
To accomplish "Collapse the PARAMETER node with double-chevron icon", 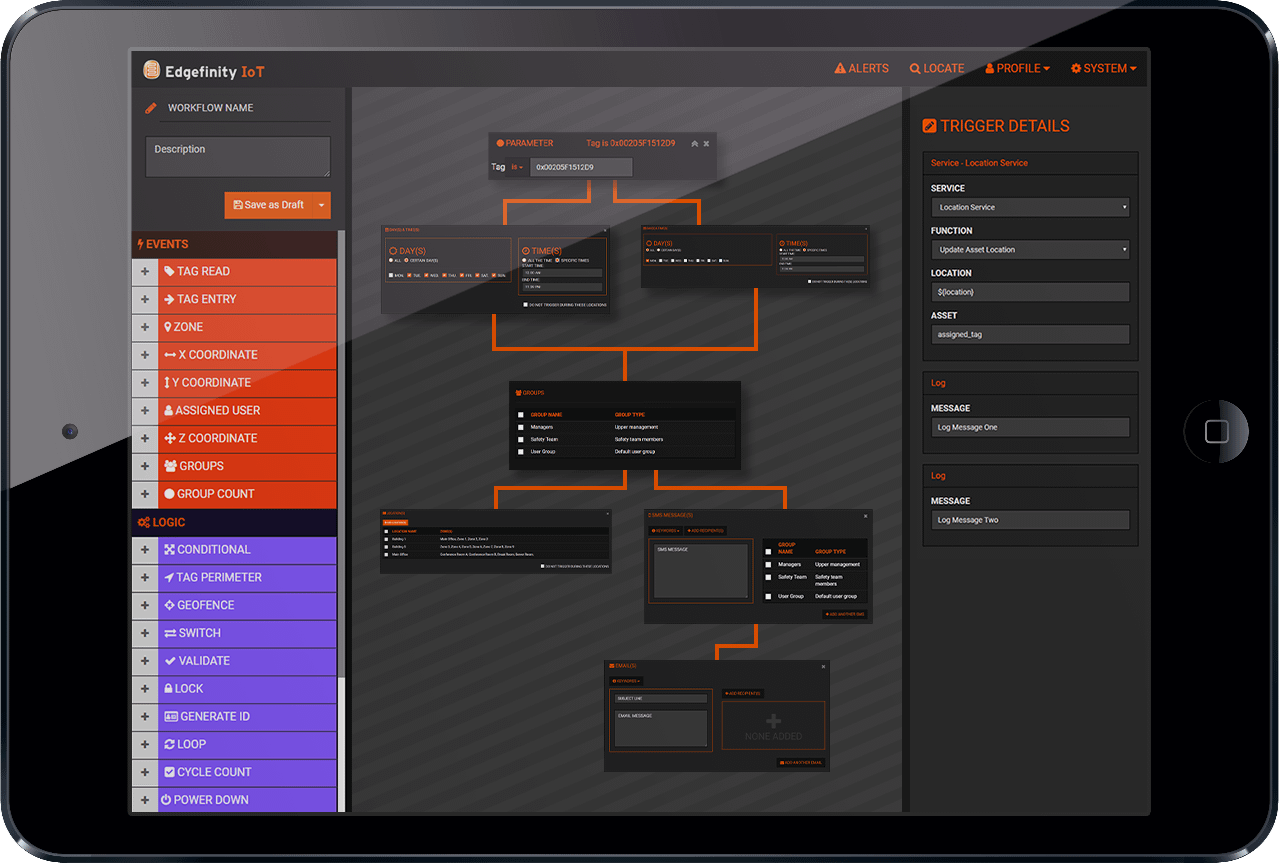I will coord(694,144).
